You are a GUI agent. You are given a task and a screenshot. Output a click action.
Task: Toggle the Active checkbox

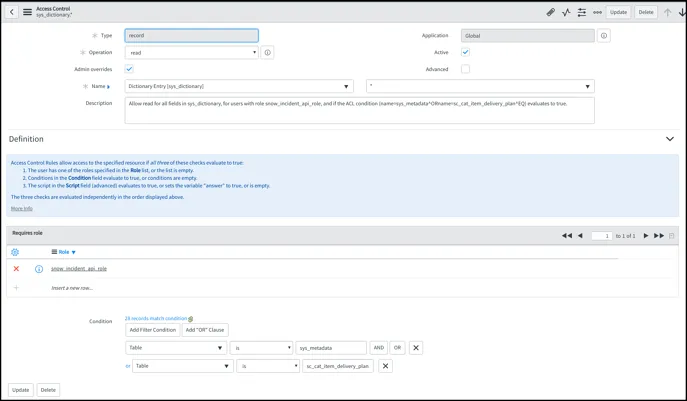[x=465, y=52]
